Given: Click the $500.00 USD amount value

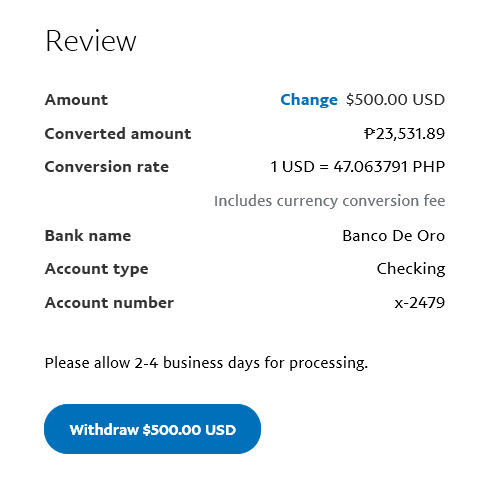Looking at the screenshot, I should point(395,100).
